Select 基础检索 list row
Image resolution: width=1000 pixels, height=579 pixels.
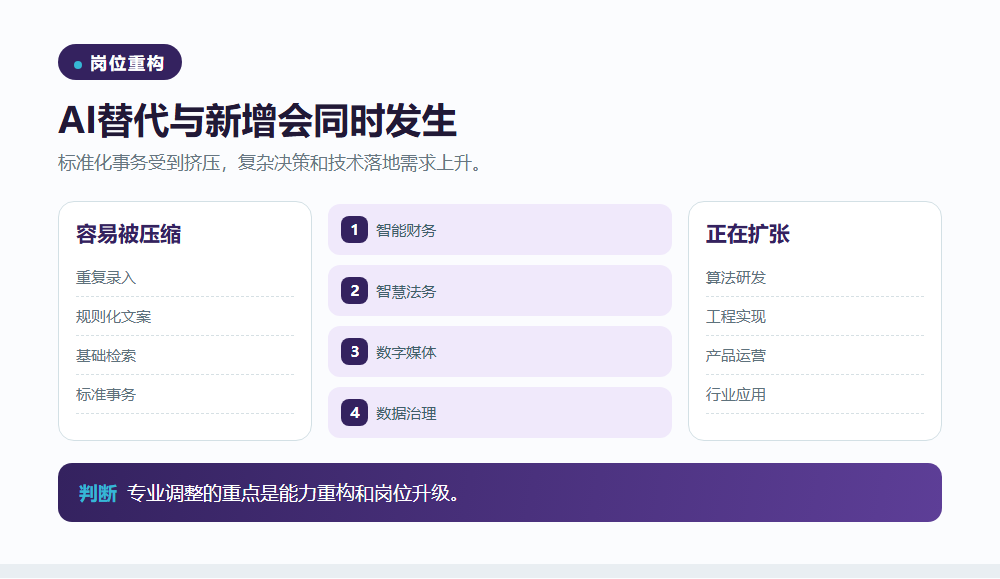click(185, 356)
